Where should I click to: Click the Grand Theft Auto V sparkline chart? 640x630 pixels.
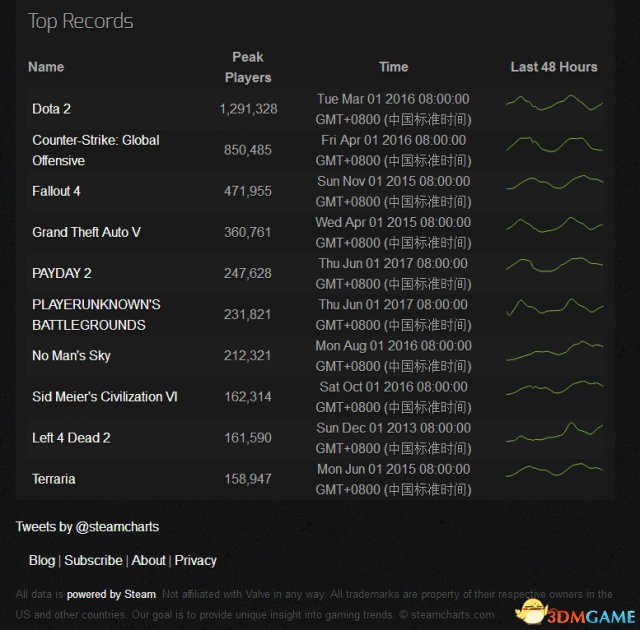(x=554, y=225)
